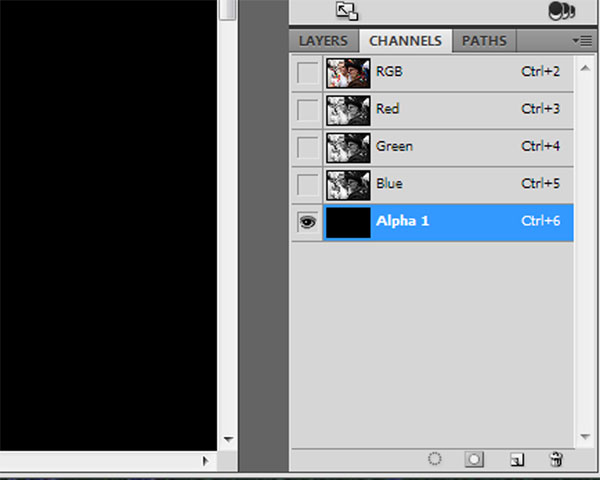
Task: Save selection as channel icon
Action: click(x=474, y=459)
